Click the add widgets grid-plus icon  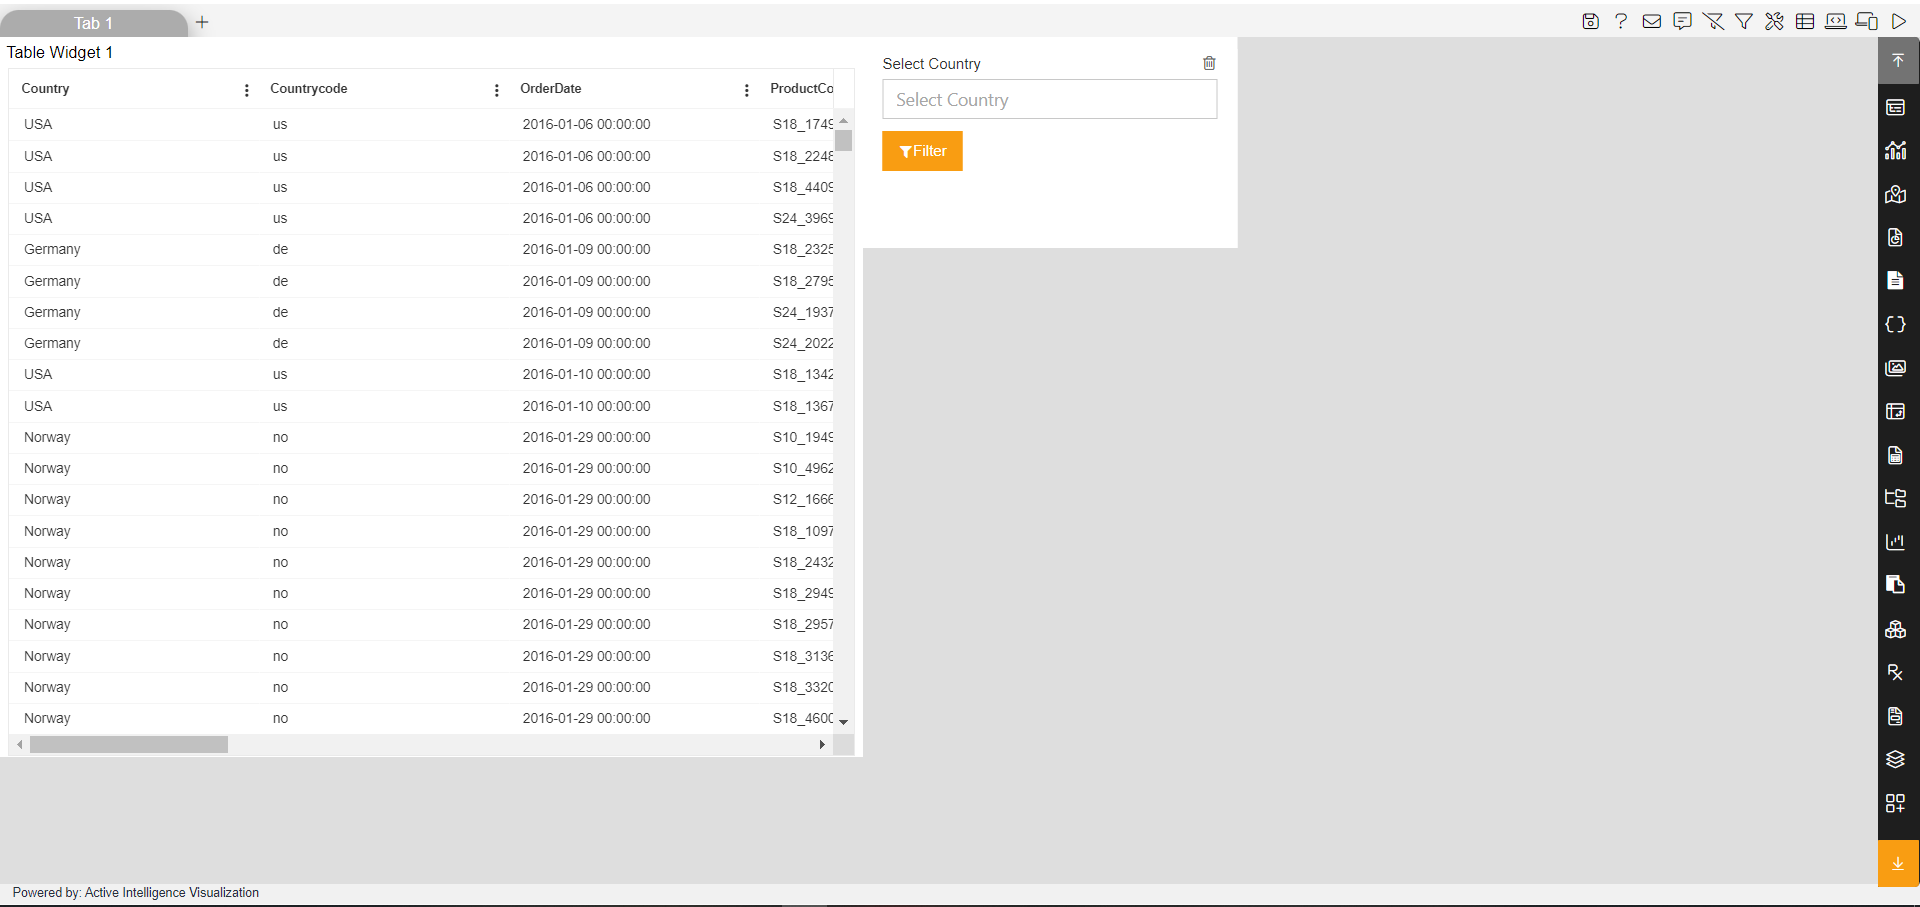pos(1895,803)
